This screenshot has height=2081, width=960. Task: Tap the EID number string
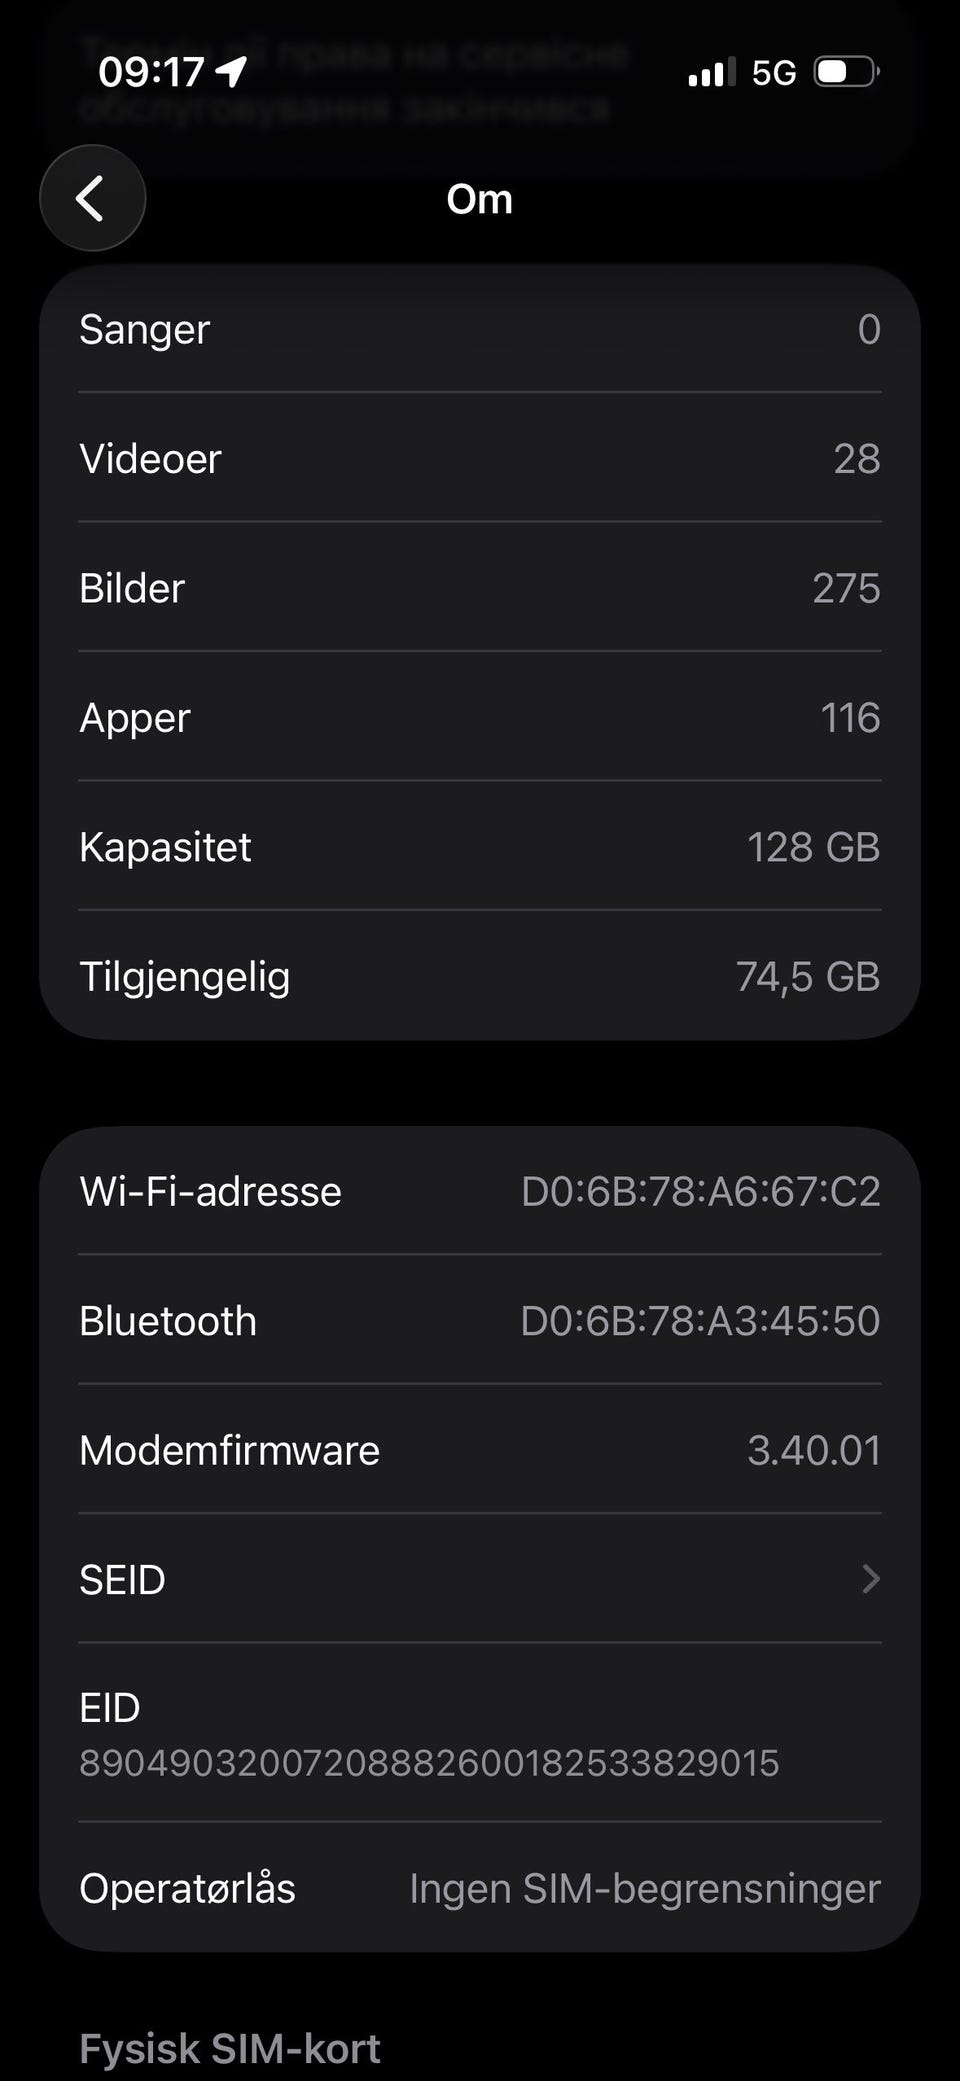coord(429,1763)
